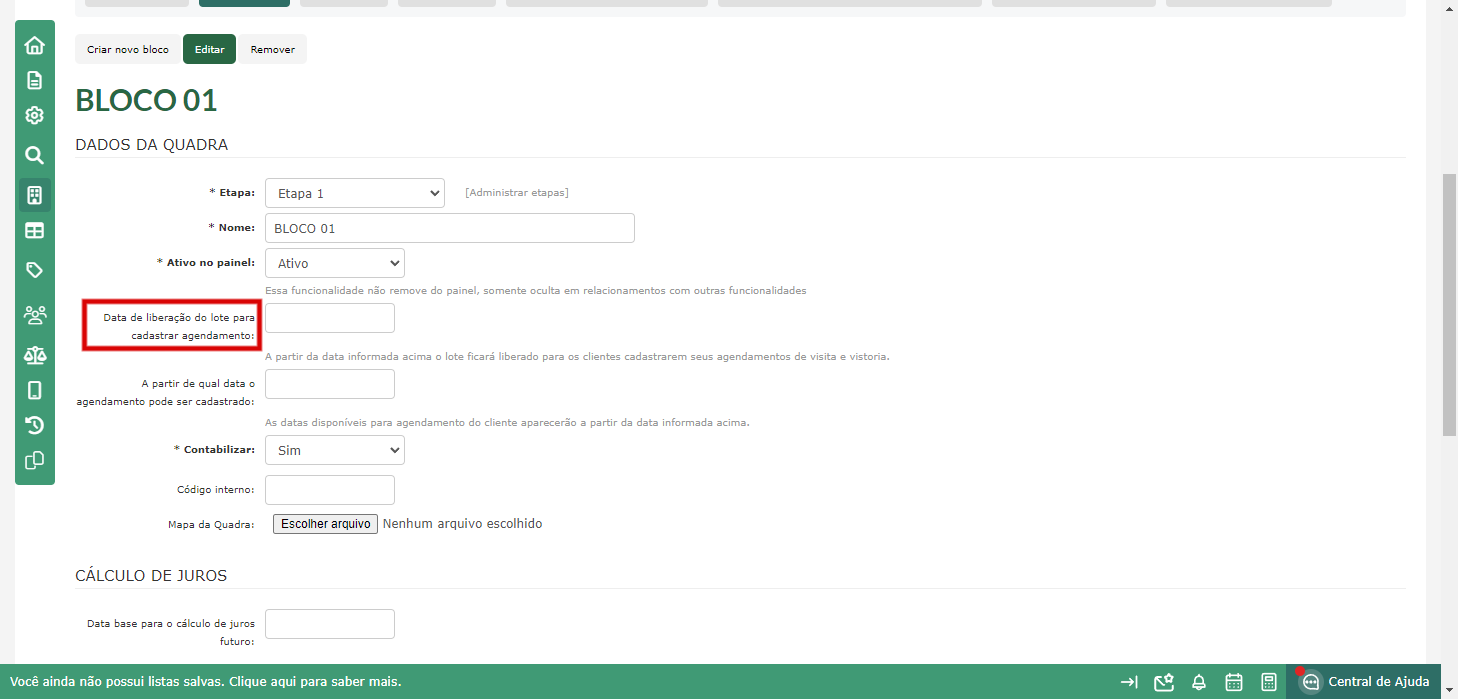
Task: Click the scrollbar down arrow
Action: click(1449, 690)
